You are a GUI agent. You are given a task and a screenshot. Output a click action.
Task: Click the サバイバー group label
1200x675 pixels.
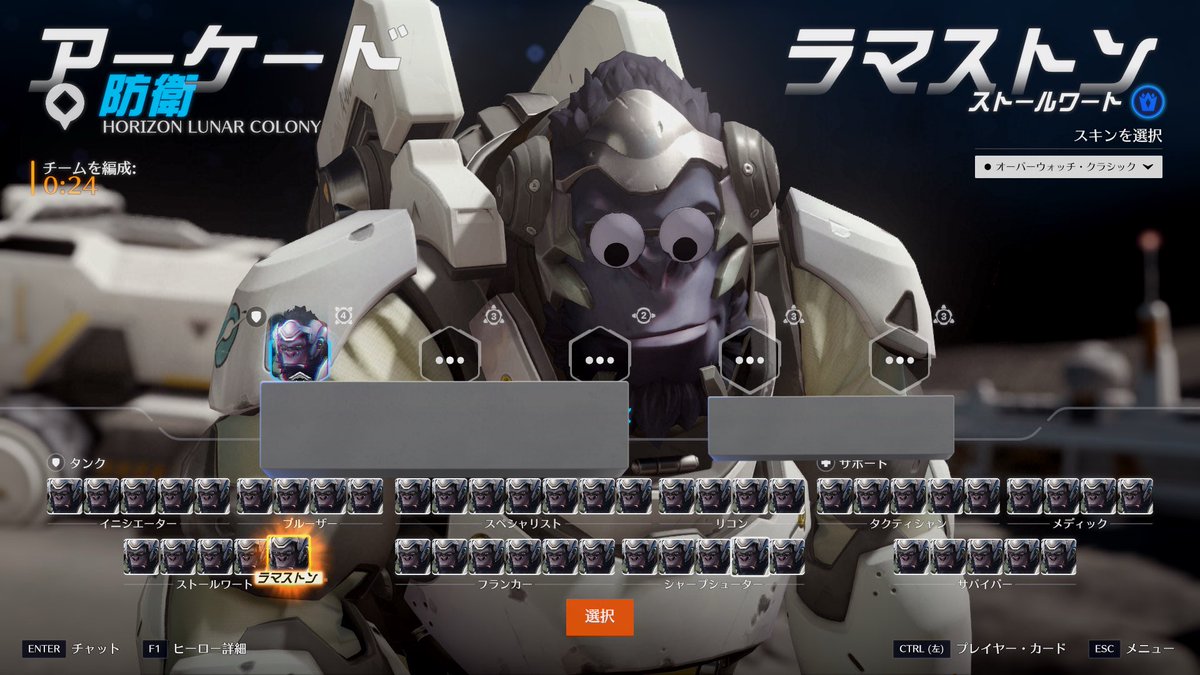[x=985, y=583]
